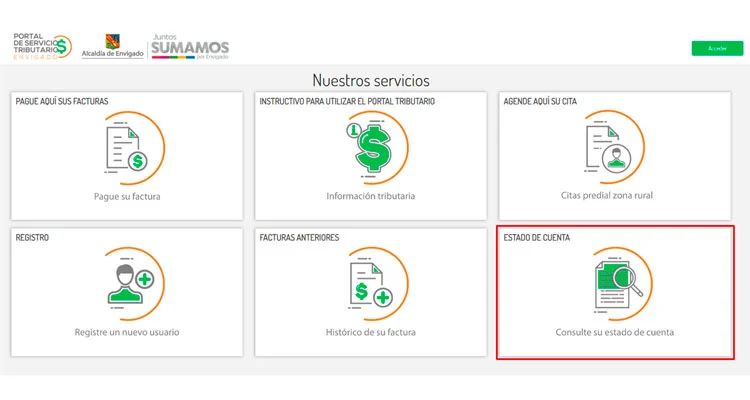Select the INSTRUCTIVO PARA UTILIZAR EL PORTAL TRIBUTARIO heading
This screenshot has width=750, height=400.
tap(347, 101)
